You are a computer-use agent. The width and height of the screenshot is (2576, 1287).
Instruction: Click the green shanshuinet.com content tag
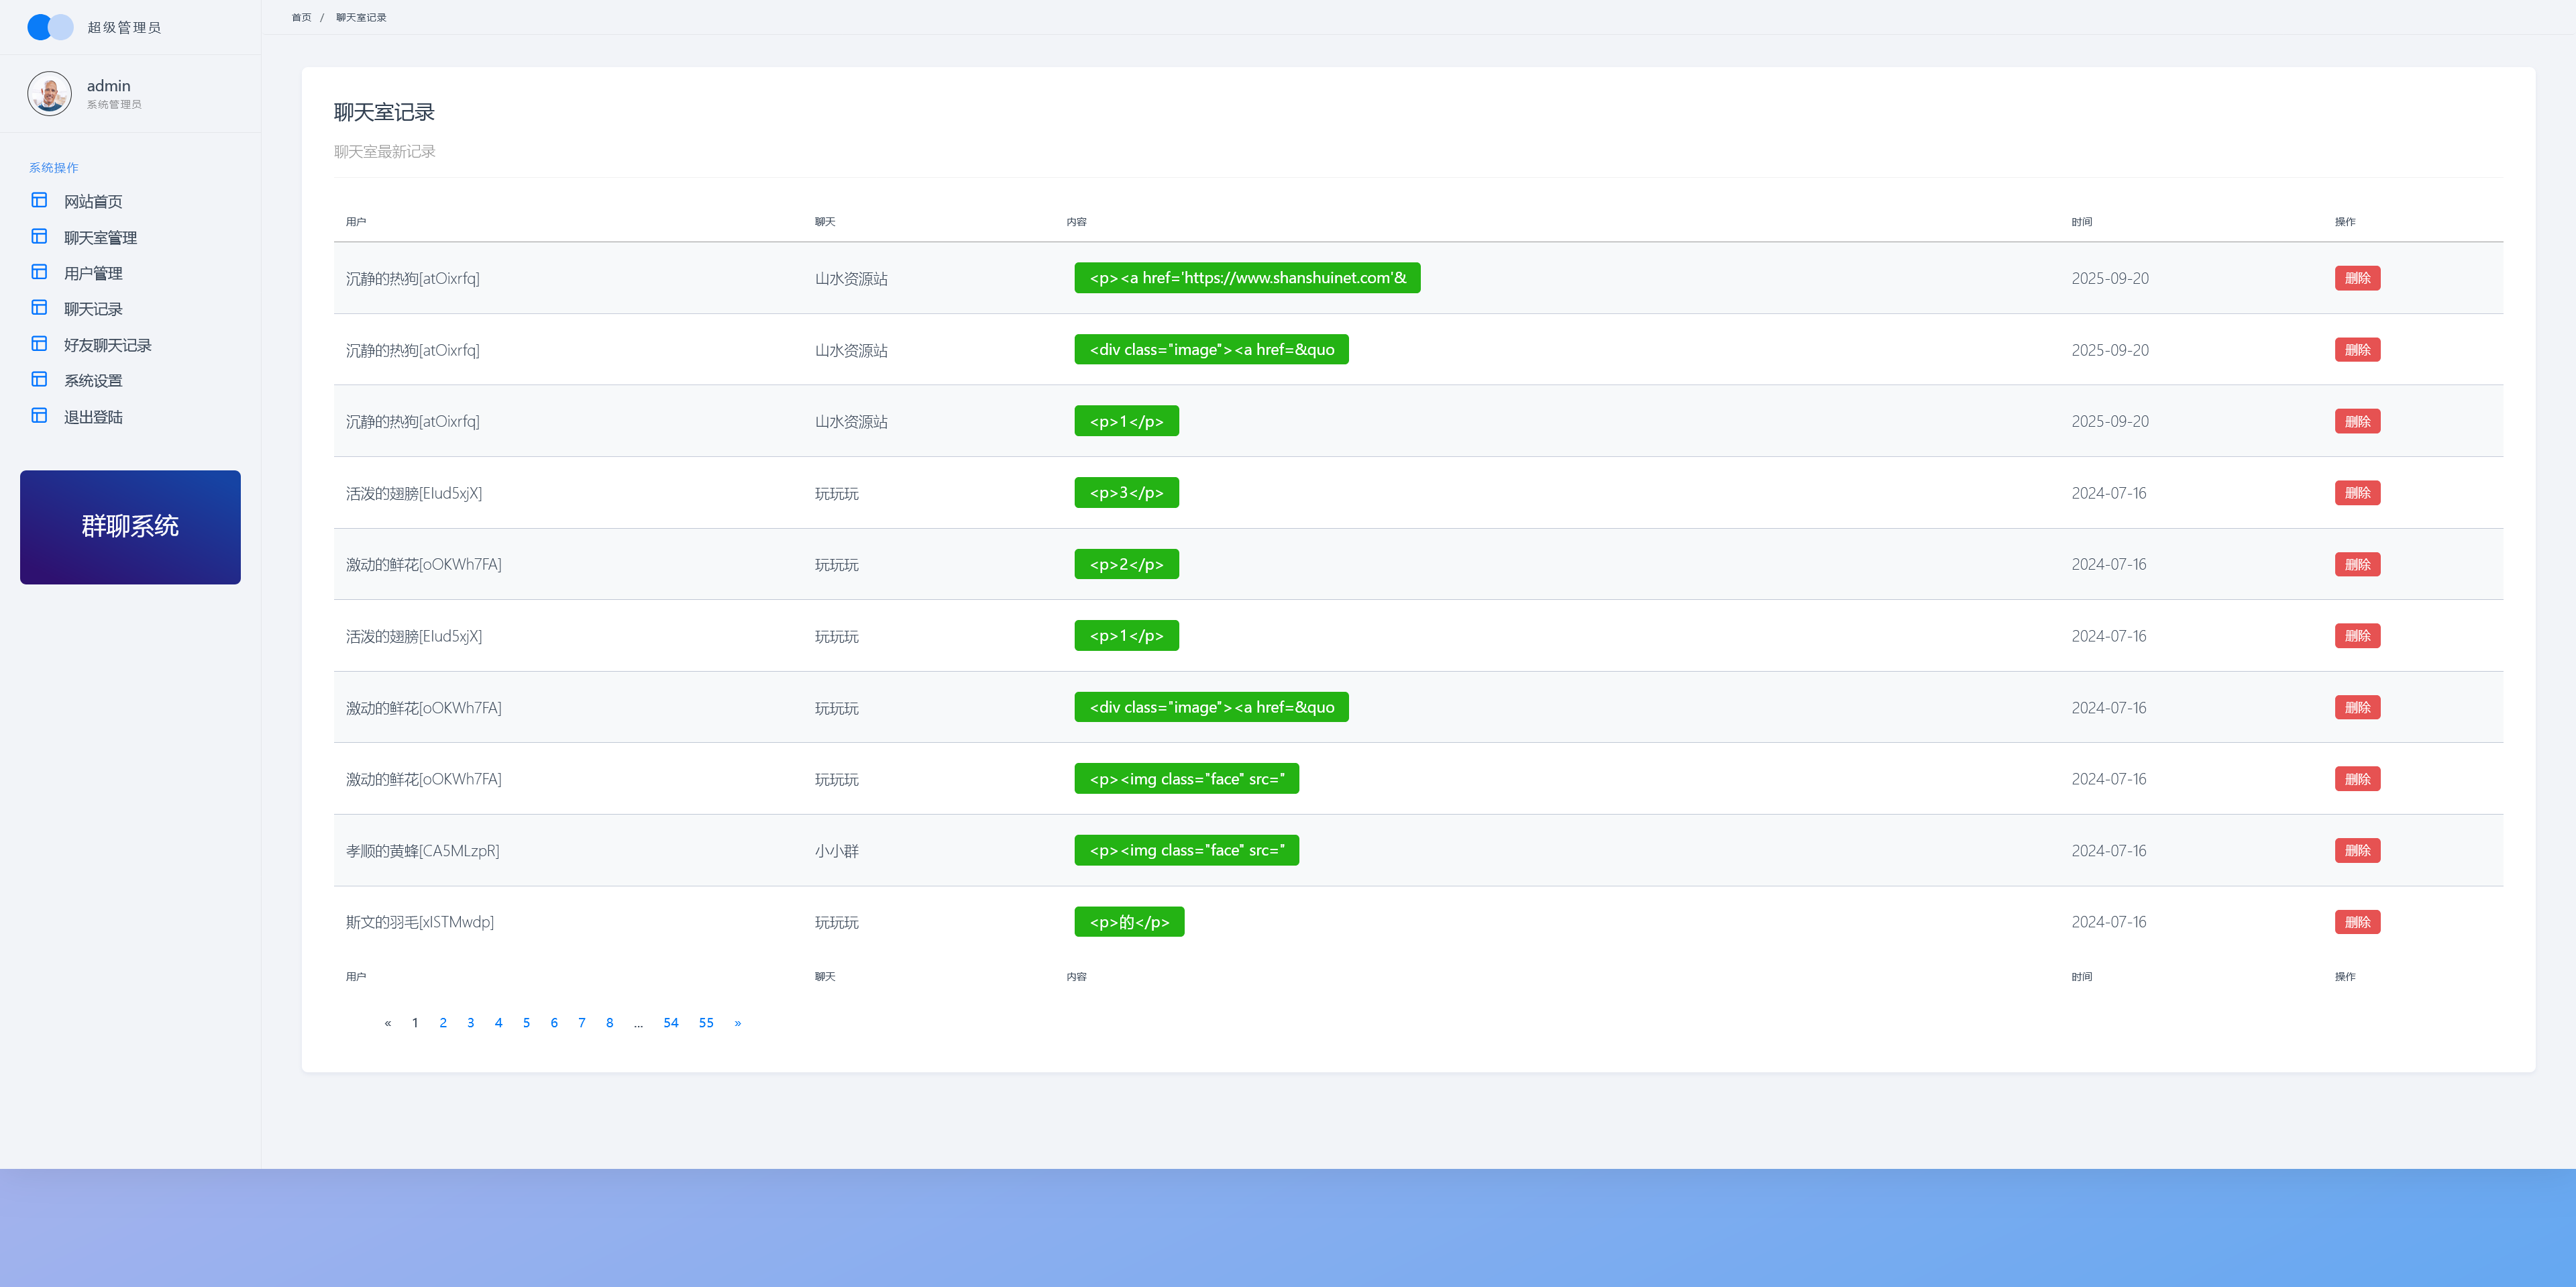pos(1247,278)
